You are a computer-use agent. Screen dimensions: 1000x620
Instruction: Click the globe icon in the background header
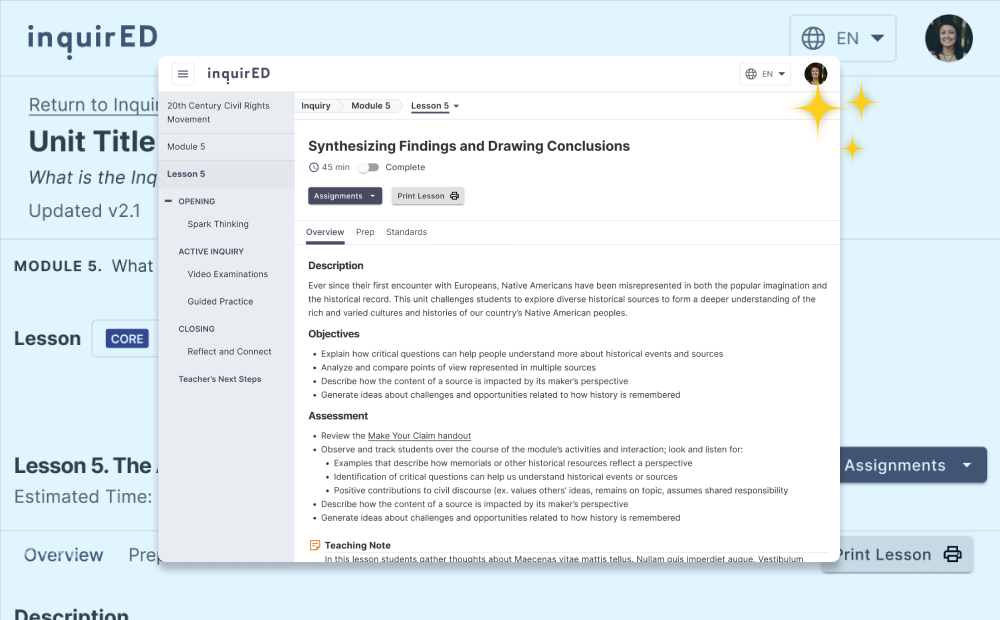(814, 39)
